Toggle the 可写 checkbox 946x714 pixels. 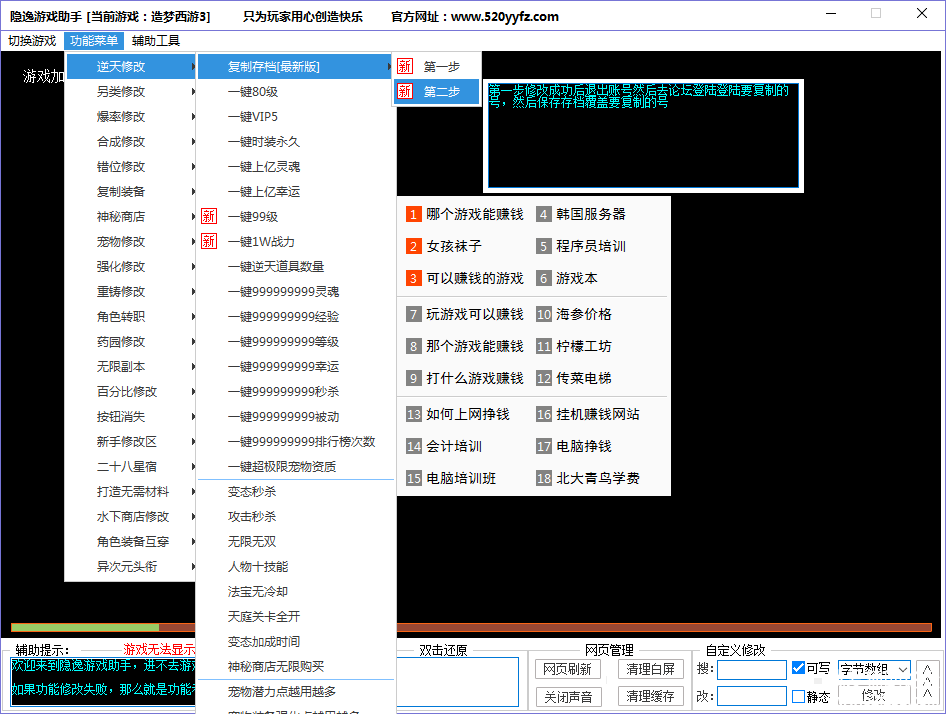pyautogui.click(x=798, y=668)
